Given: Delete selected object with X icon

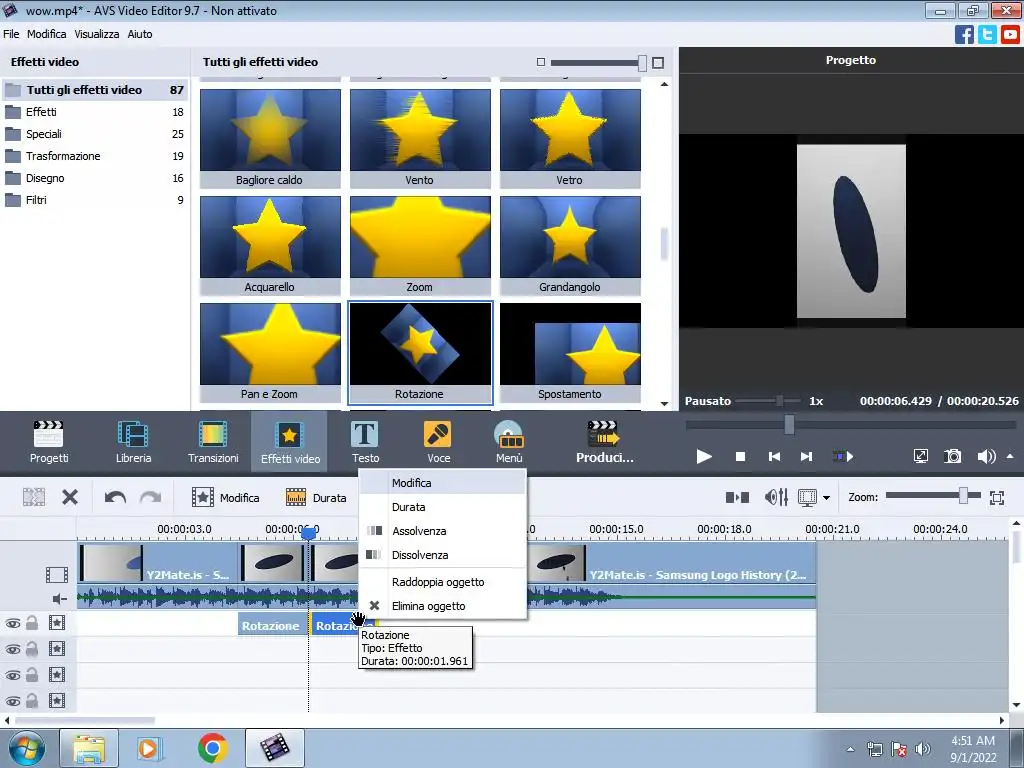Looking at the screenshot, I should click(x=70, y=498).
